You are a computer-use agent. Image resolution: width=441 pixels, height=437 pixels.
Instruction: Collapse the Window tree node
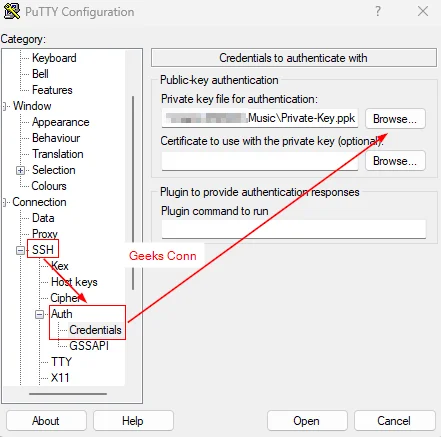[x=5, y=106]
